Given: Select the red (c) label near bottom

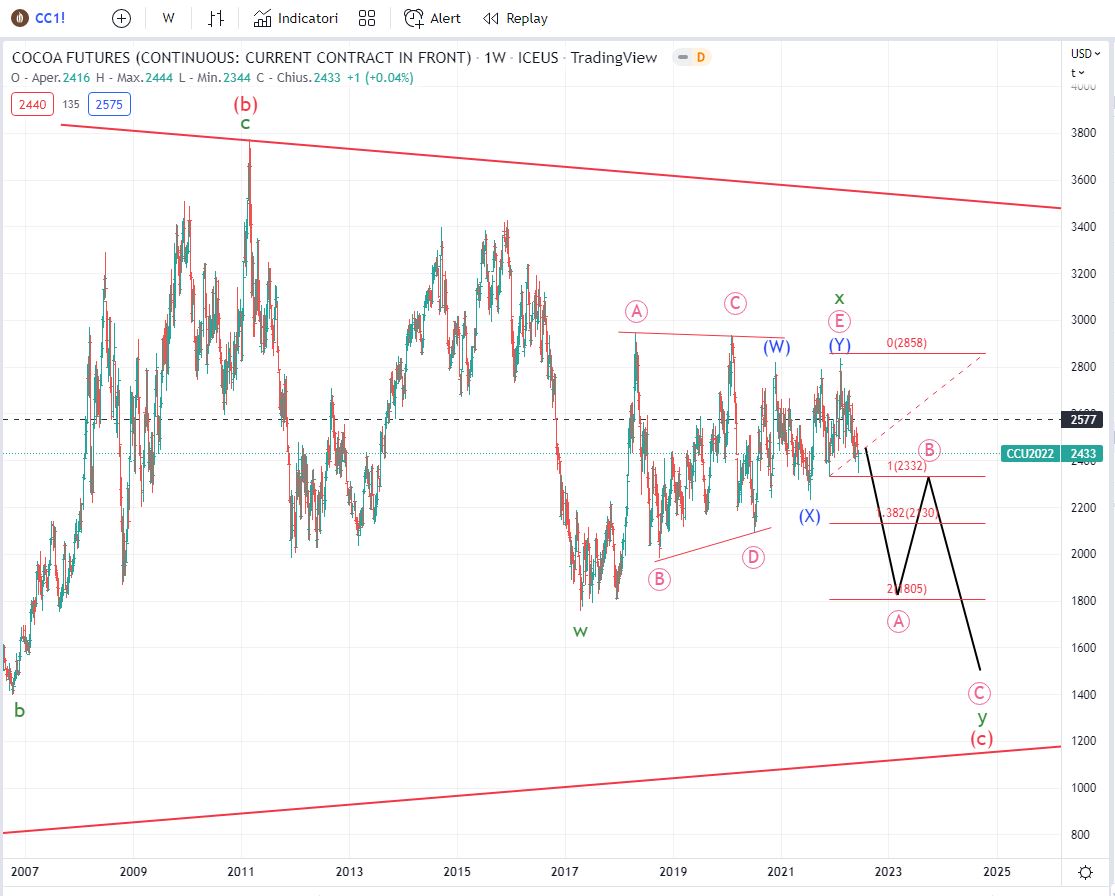Looking at the screenshot, I should 981,739.
